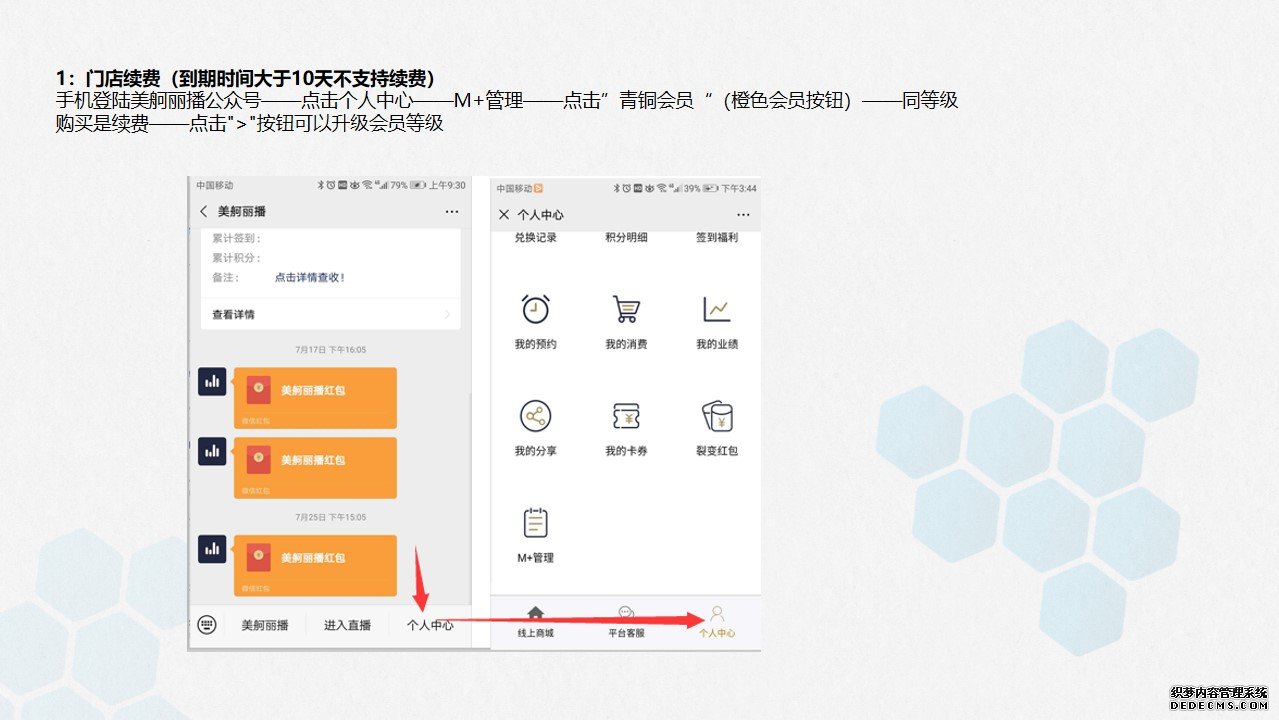The width and height of the screenshot is (1279, 720).
Task: Open 美舸丽播 menu in chat bottom bar
Action: click(265, 625)
